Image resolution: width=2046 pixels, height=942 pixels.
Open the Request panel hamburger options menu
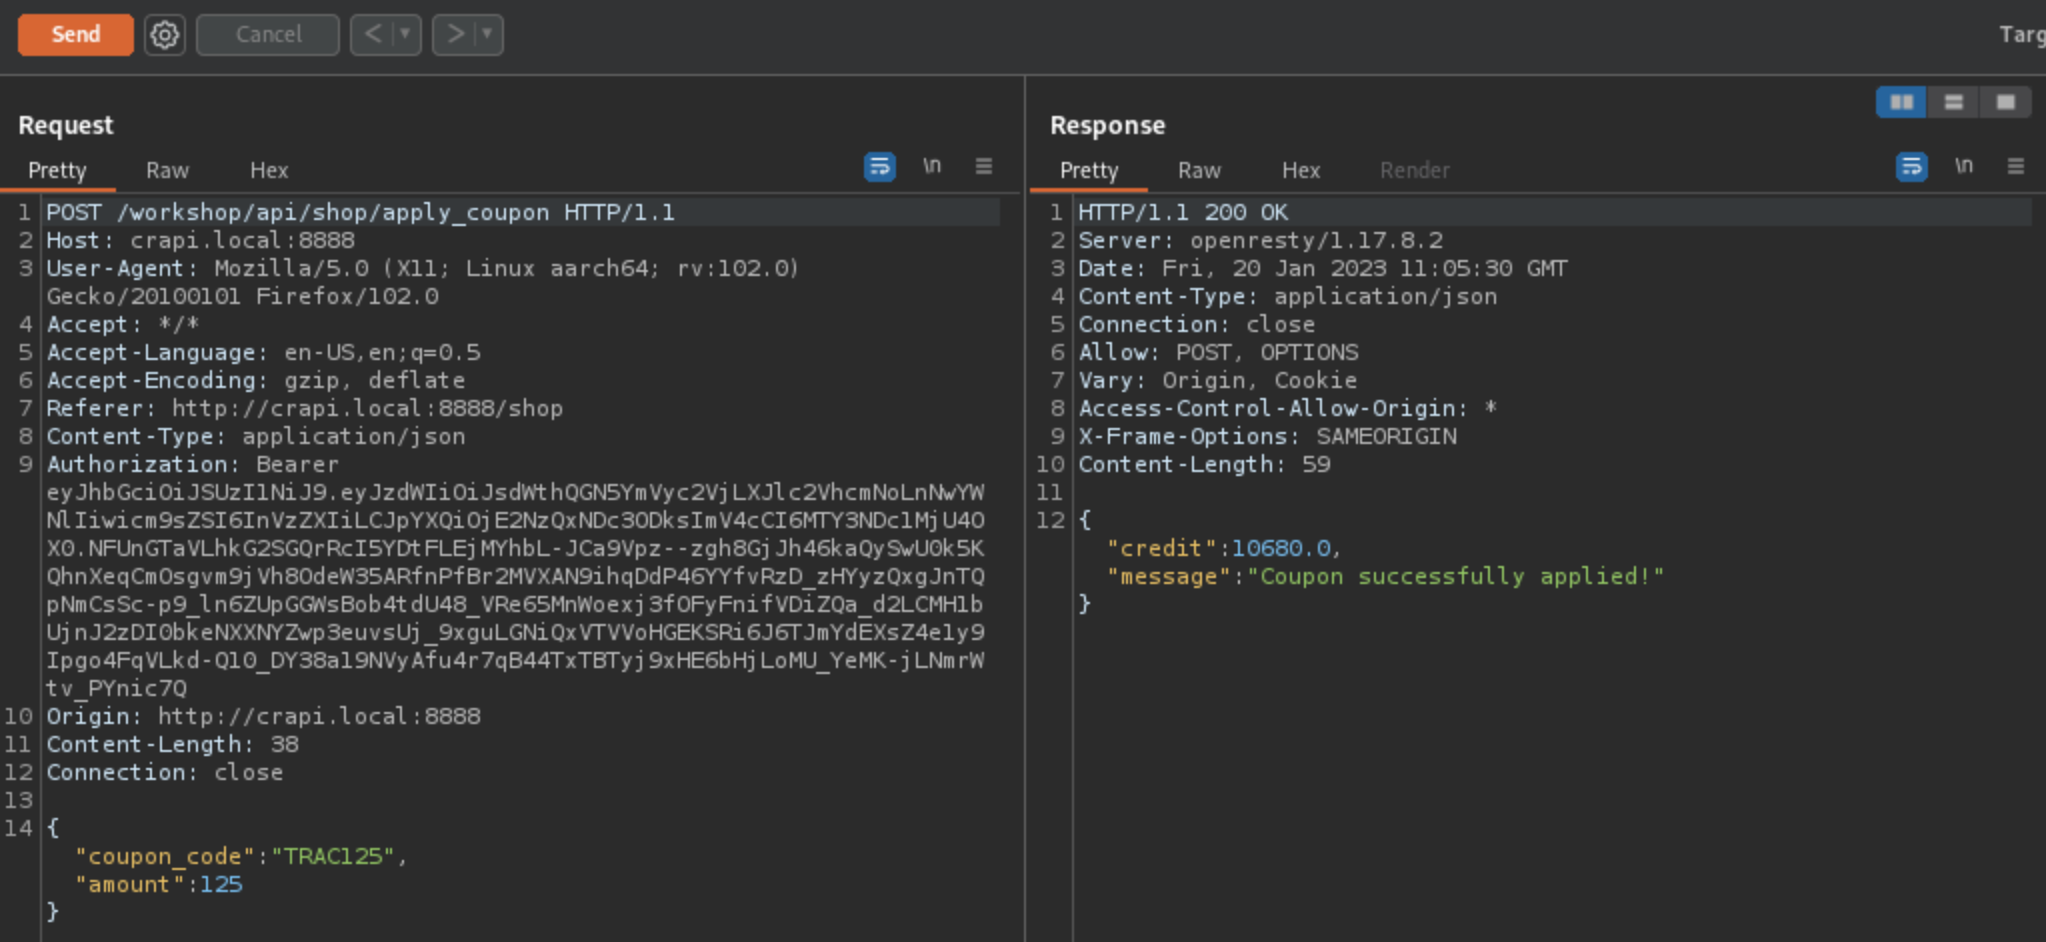984,166
